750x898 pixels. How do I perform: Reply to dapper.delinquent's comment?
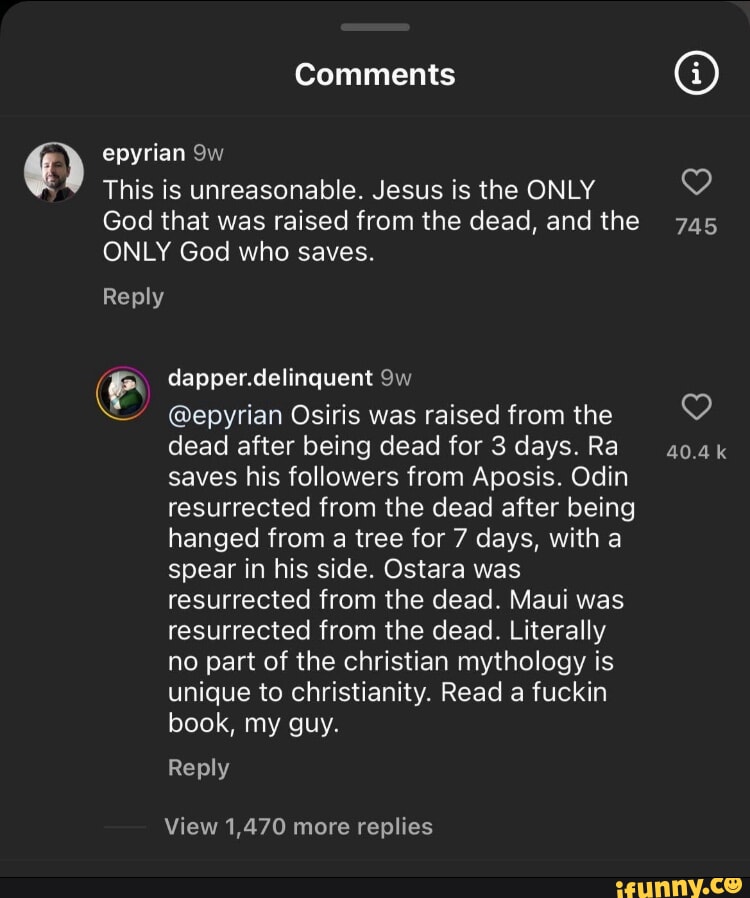pyautogui.click(x=199, y=767)
